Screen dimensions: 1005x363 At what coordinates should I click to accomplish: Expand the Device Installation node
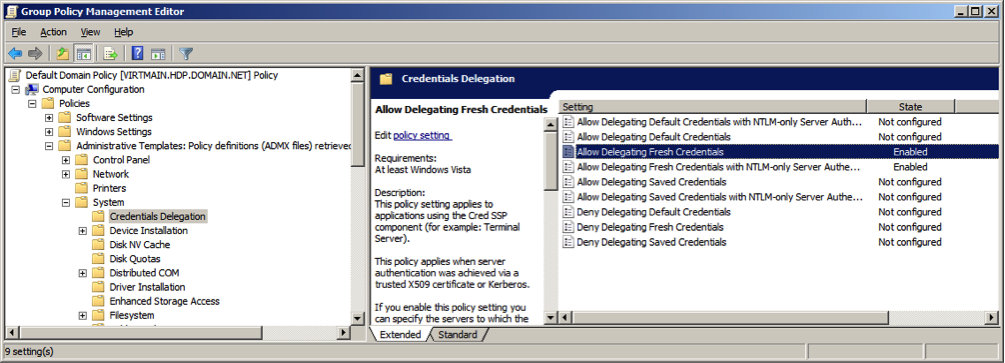(82, 230)
